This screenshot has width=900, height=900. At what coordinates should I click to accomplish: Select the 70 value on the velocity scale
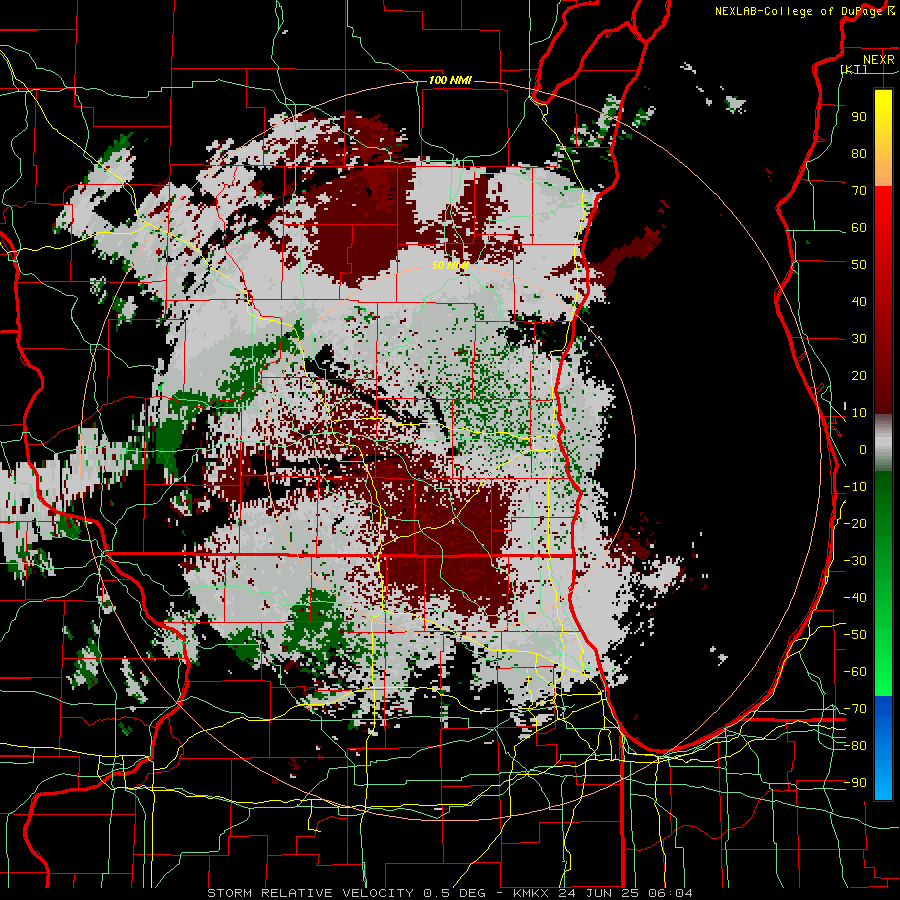click(859, 191)
